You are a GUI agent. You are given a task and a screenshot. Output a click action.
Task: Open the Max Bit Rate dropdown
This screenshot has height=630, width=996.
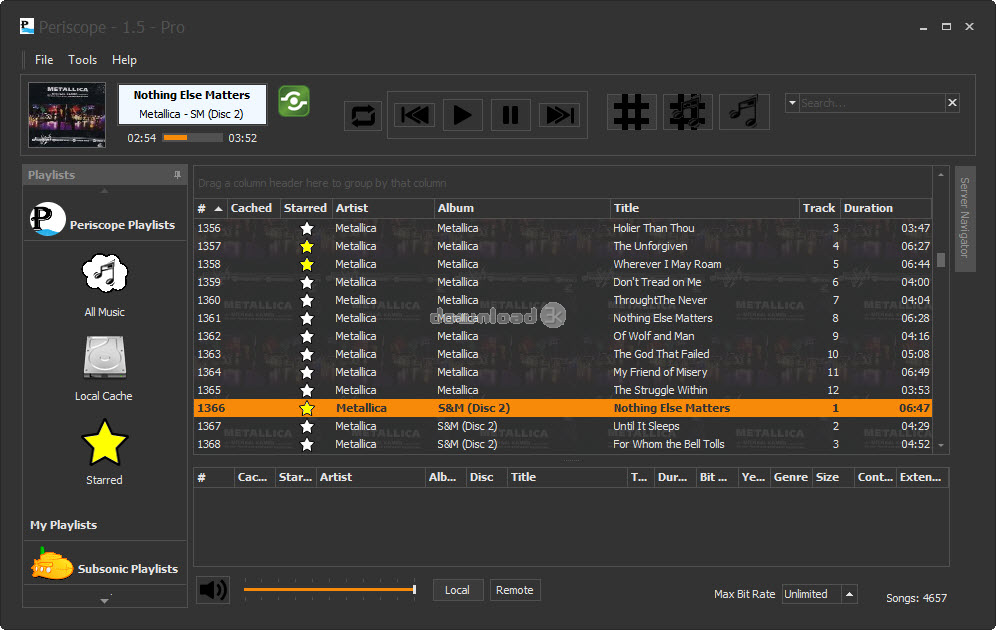tap(849, 594)
